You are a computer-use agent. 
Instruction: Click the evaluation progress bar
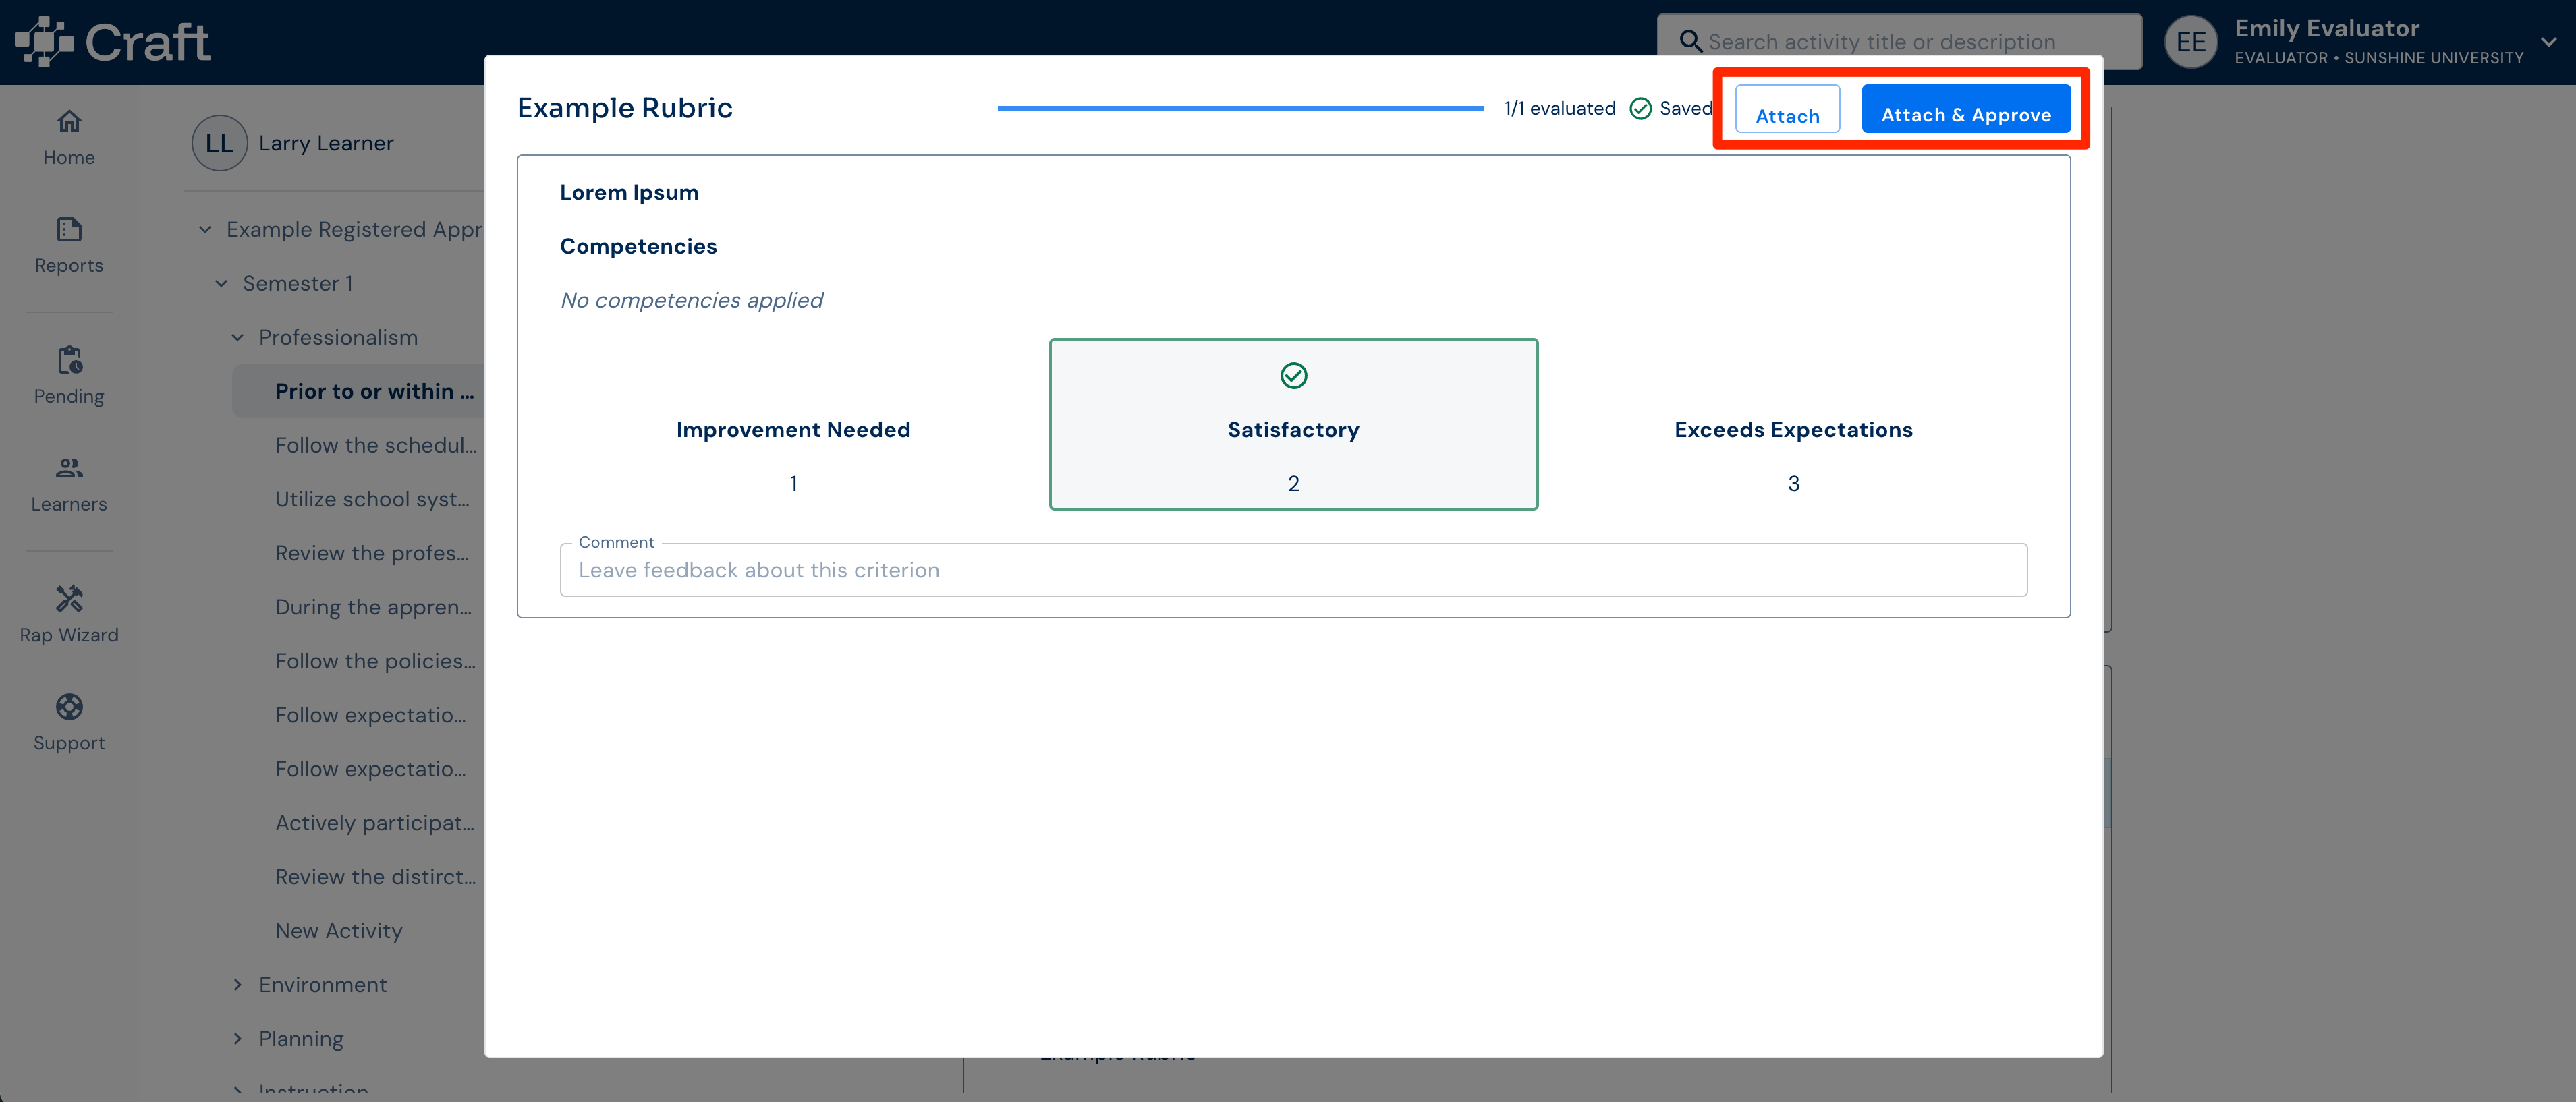coord(1240,108)
